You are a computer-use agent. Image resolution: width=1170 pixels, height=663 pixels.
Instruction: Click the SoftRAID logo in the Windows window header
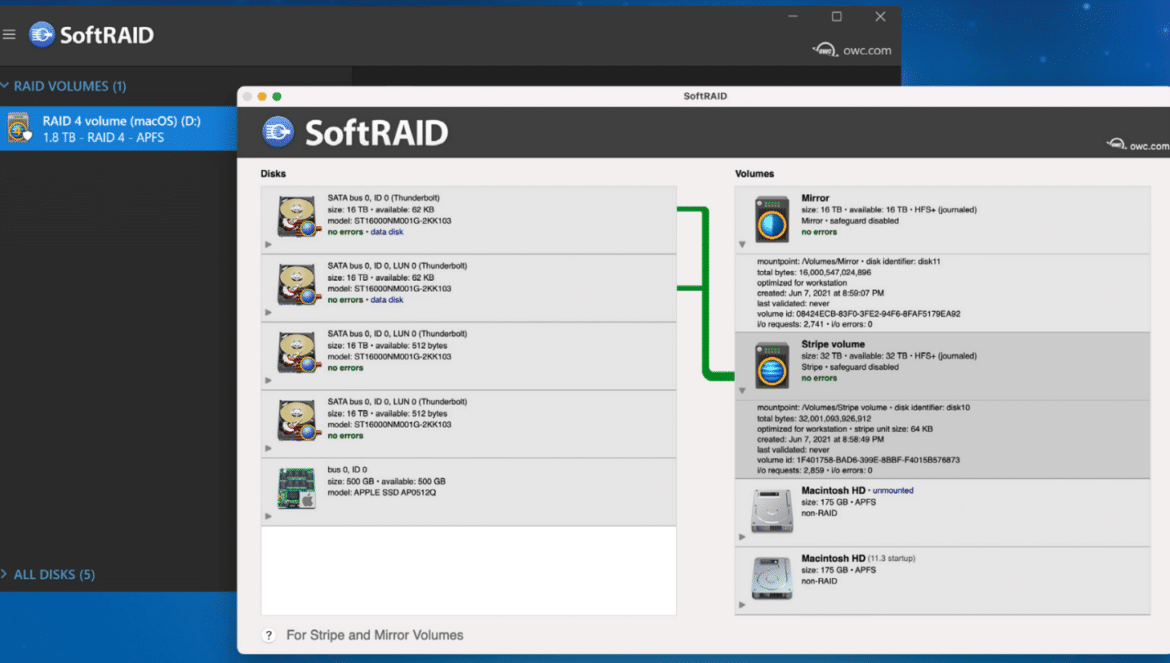(91, 34)
